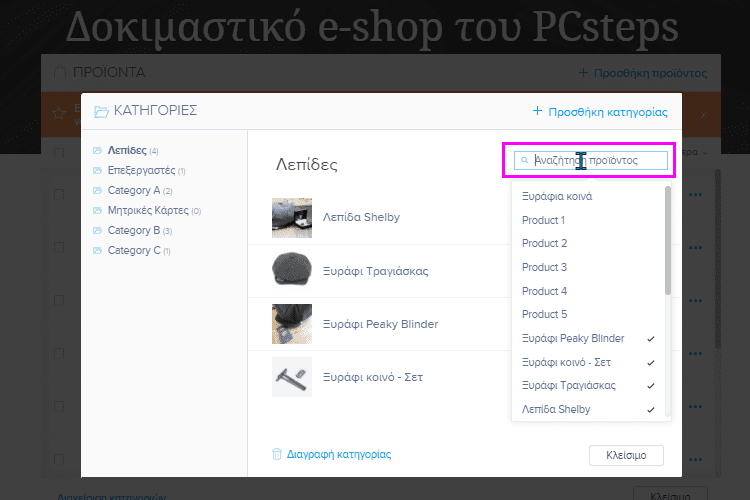750x500 pixels.
Task: Click the Διαγραφή κατηγορίας link
Action: click(x=339, y=455)
